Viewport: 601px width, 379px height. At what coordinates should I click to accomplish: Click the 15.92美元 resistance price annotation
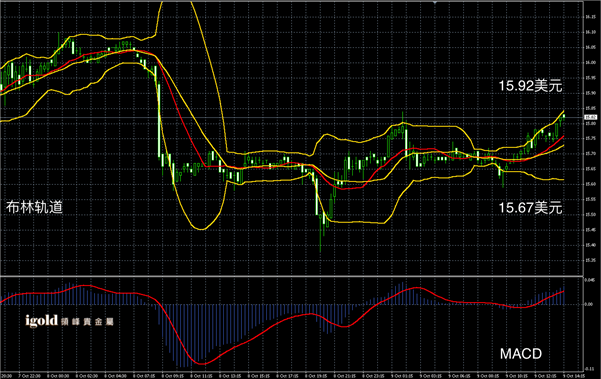(530, 86)
